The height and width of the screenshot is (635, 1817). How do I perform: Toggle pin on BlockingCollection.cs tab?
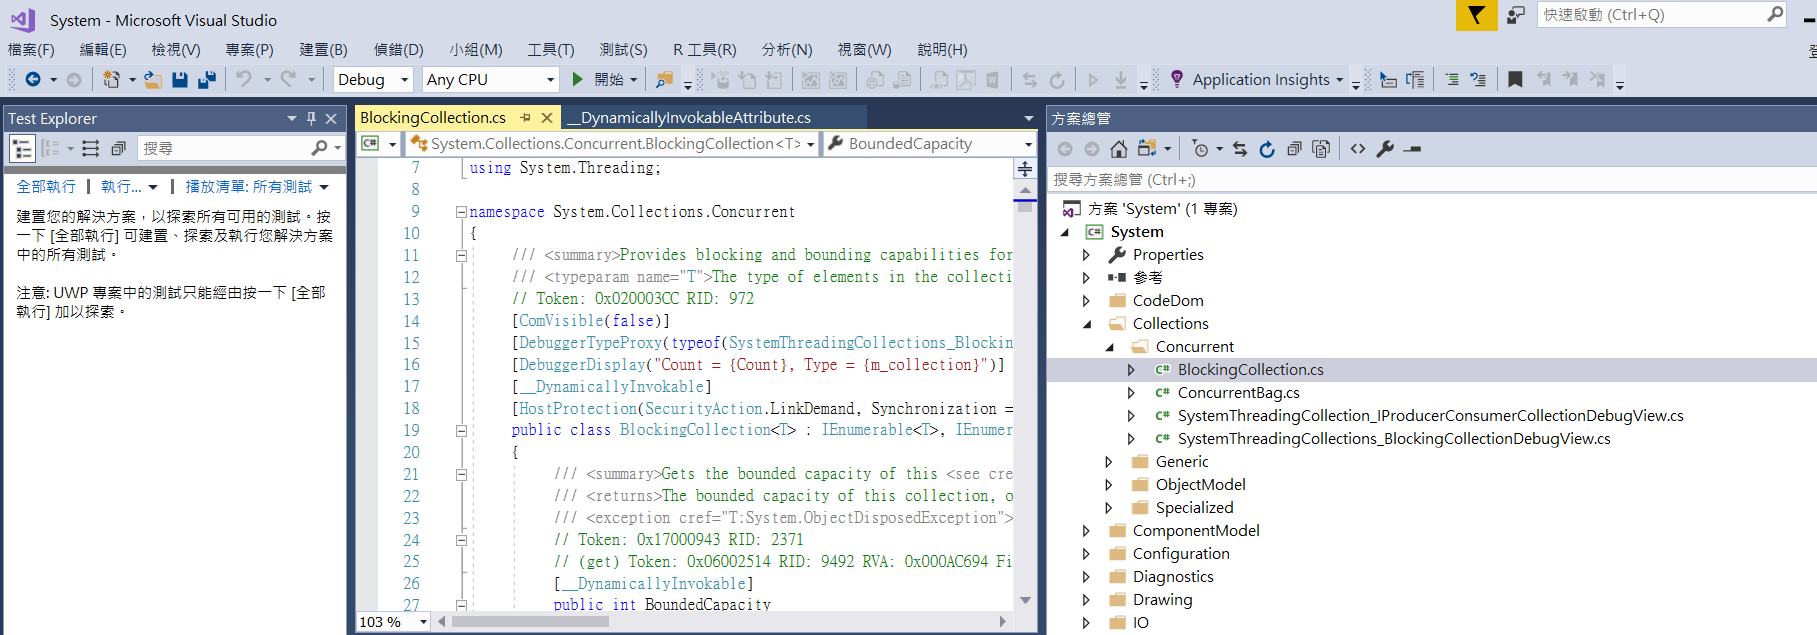coord(525,117)
